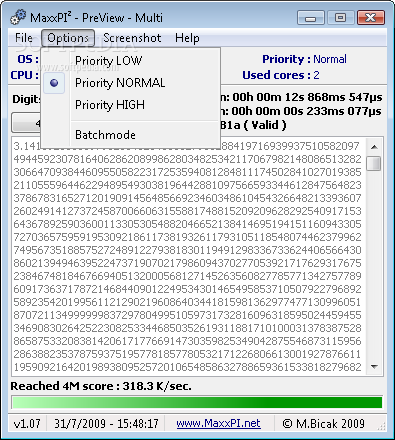The image size is (395, 440).
Task: Click the MaxxPI gear app icon
Action: [18, 17]
